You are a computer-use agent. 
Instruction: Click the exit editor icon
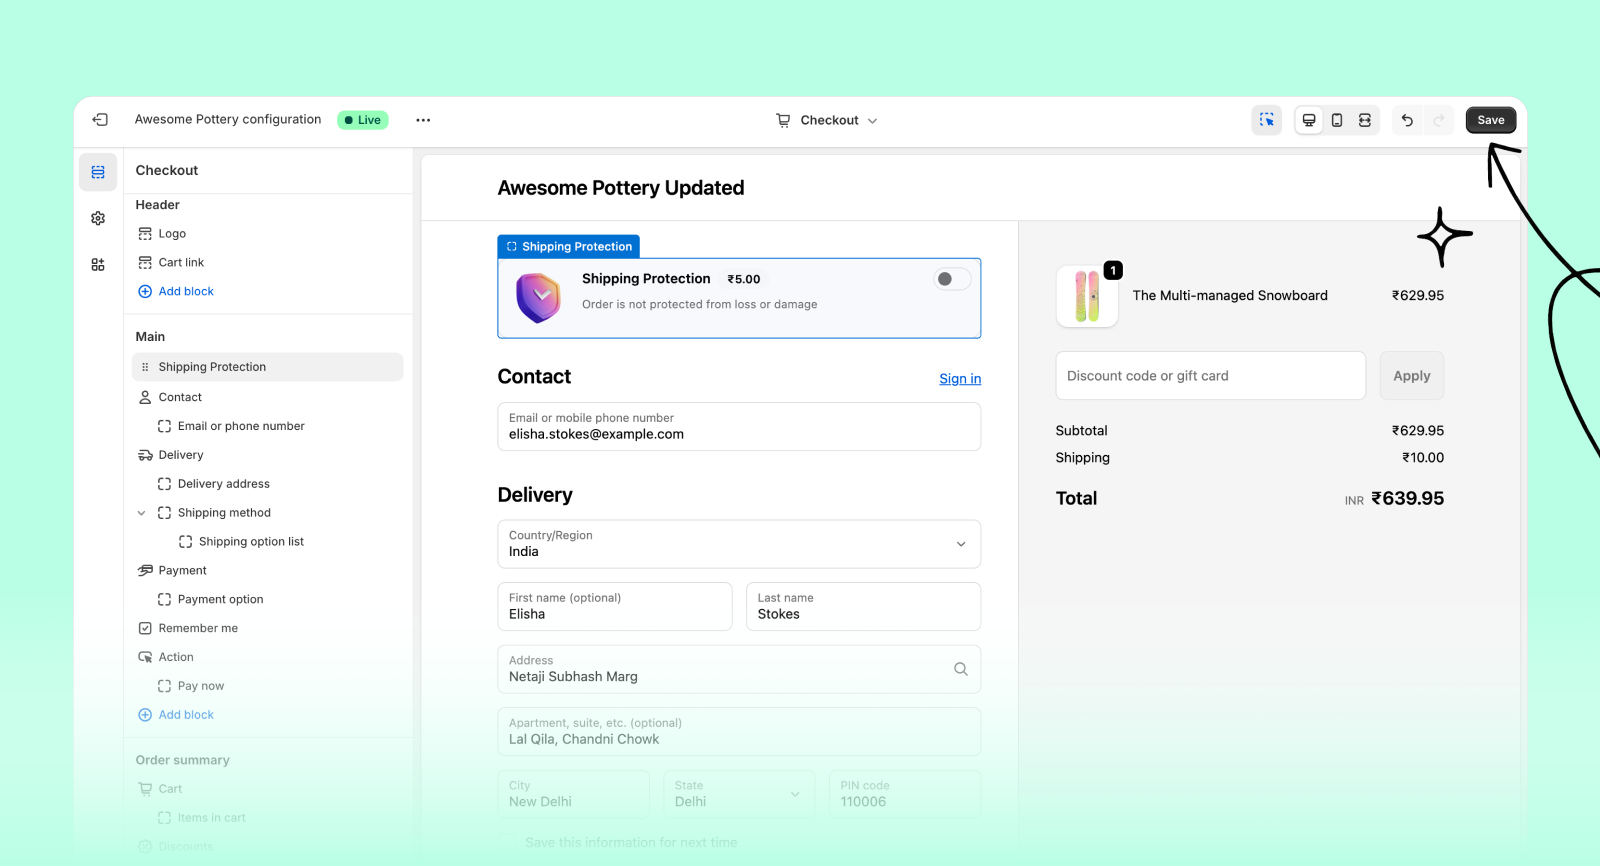pos(100,120)
